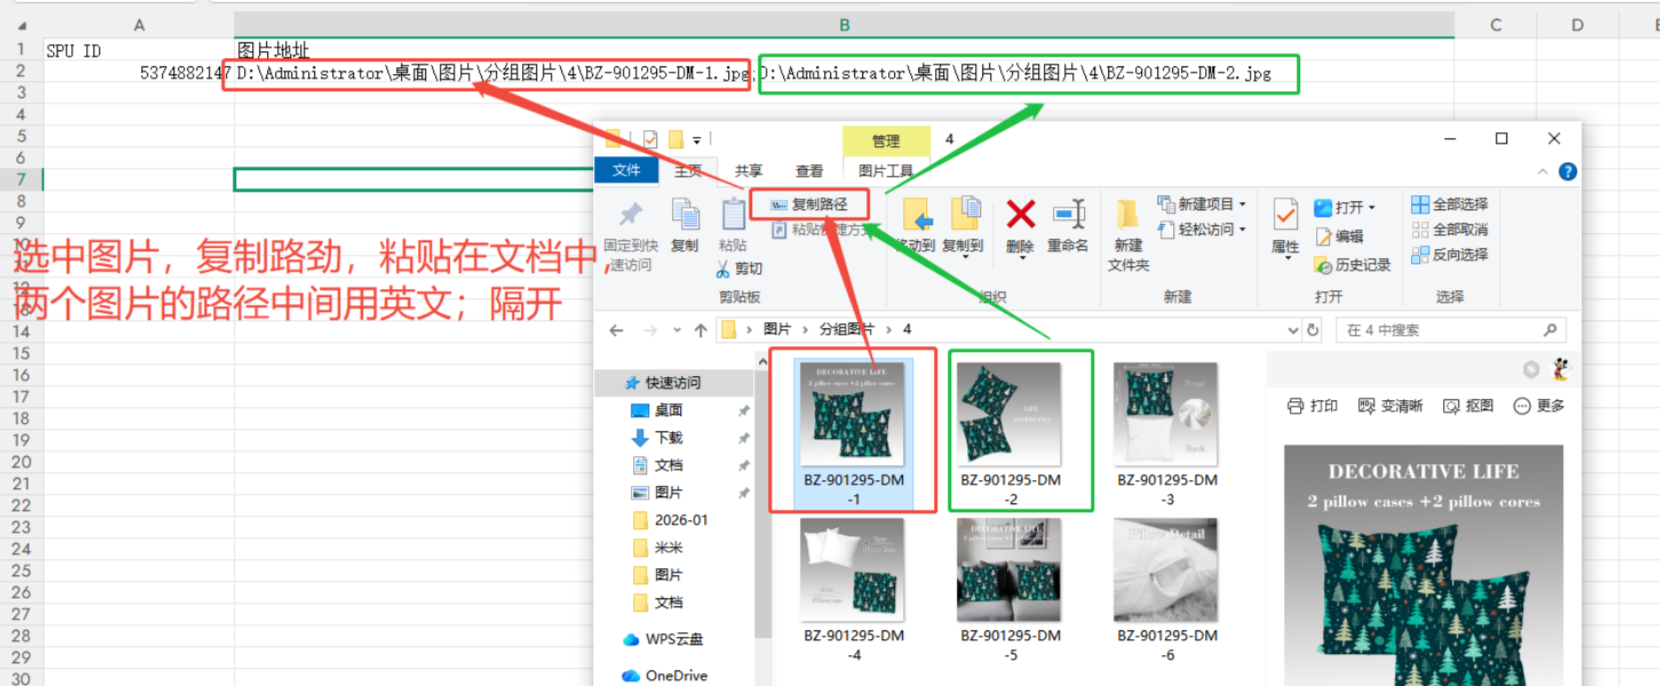Click spreadsheet cell A1 SPU ID
This screenshot has width=1660, height=686.
pyautogui.click(x=139, y=50)
